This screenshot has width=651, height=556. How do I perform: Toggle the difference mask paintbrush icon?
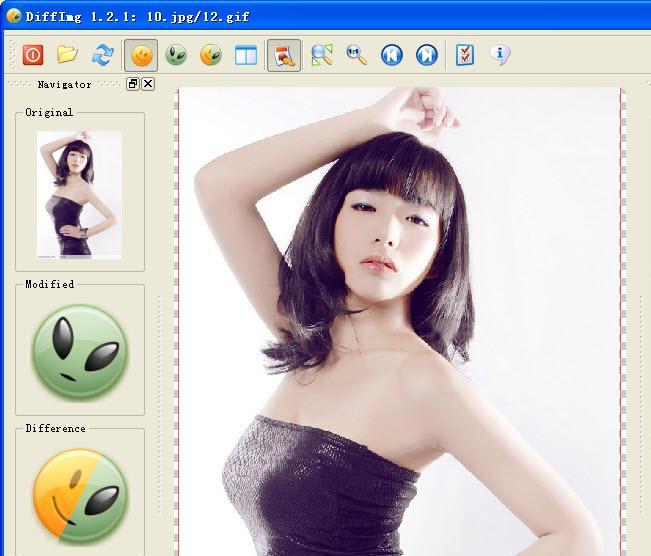point(285,55)
